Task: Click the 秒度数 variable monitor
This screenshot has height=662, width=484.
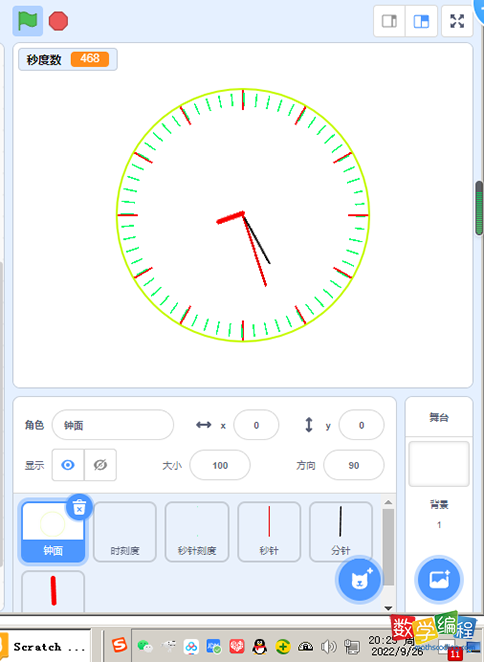Action: pos(68,59)
